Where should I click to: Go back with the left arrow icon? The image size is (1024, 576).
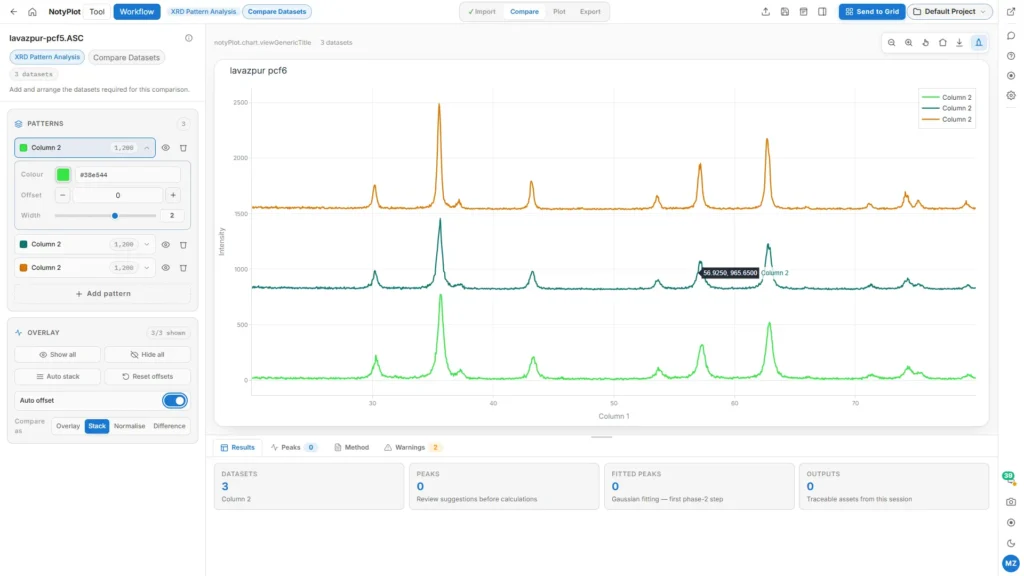tap(14, 12)
